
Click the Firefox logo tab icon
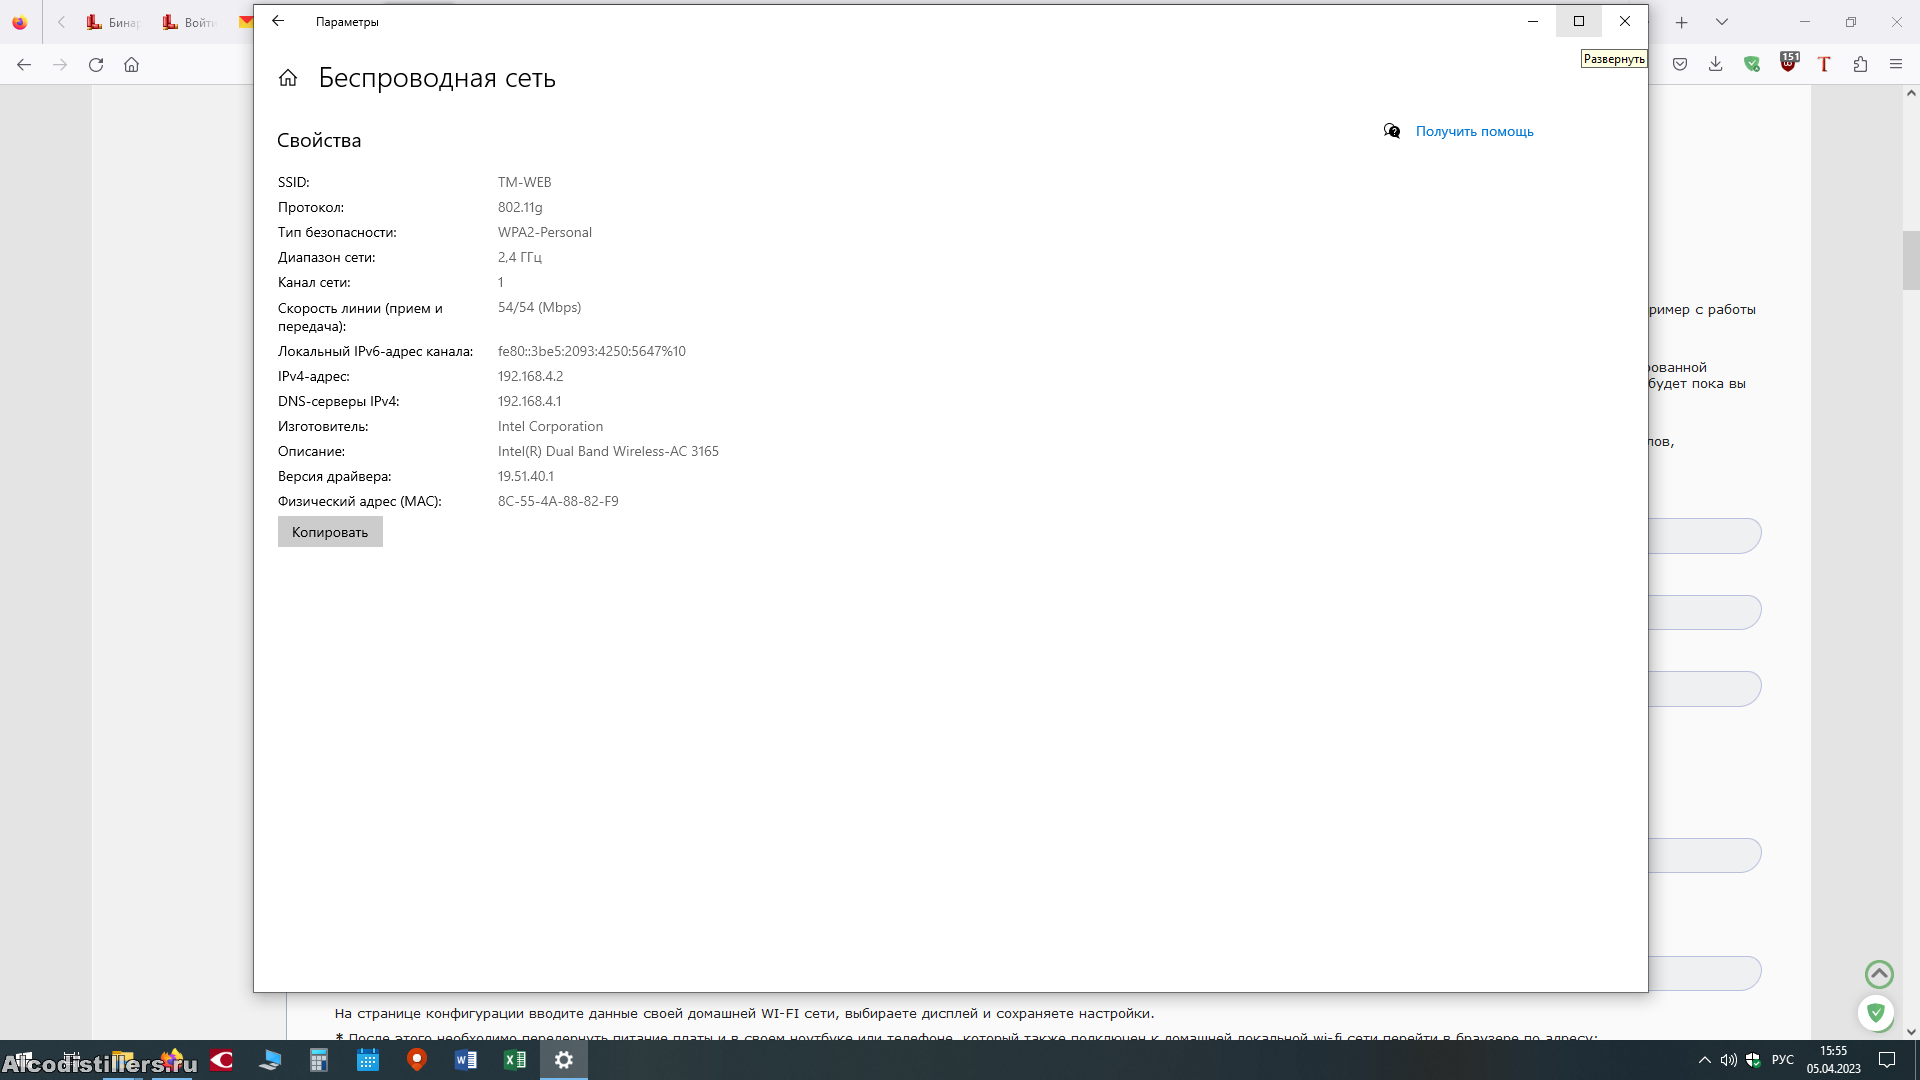pyautogui.click(x=20, y=22)
